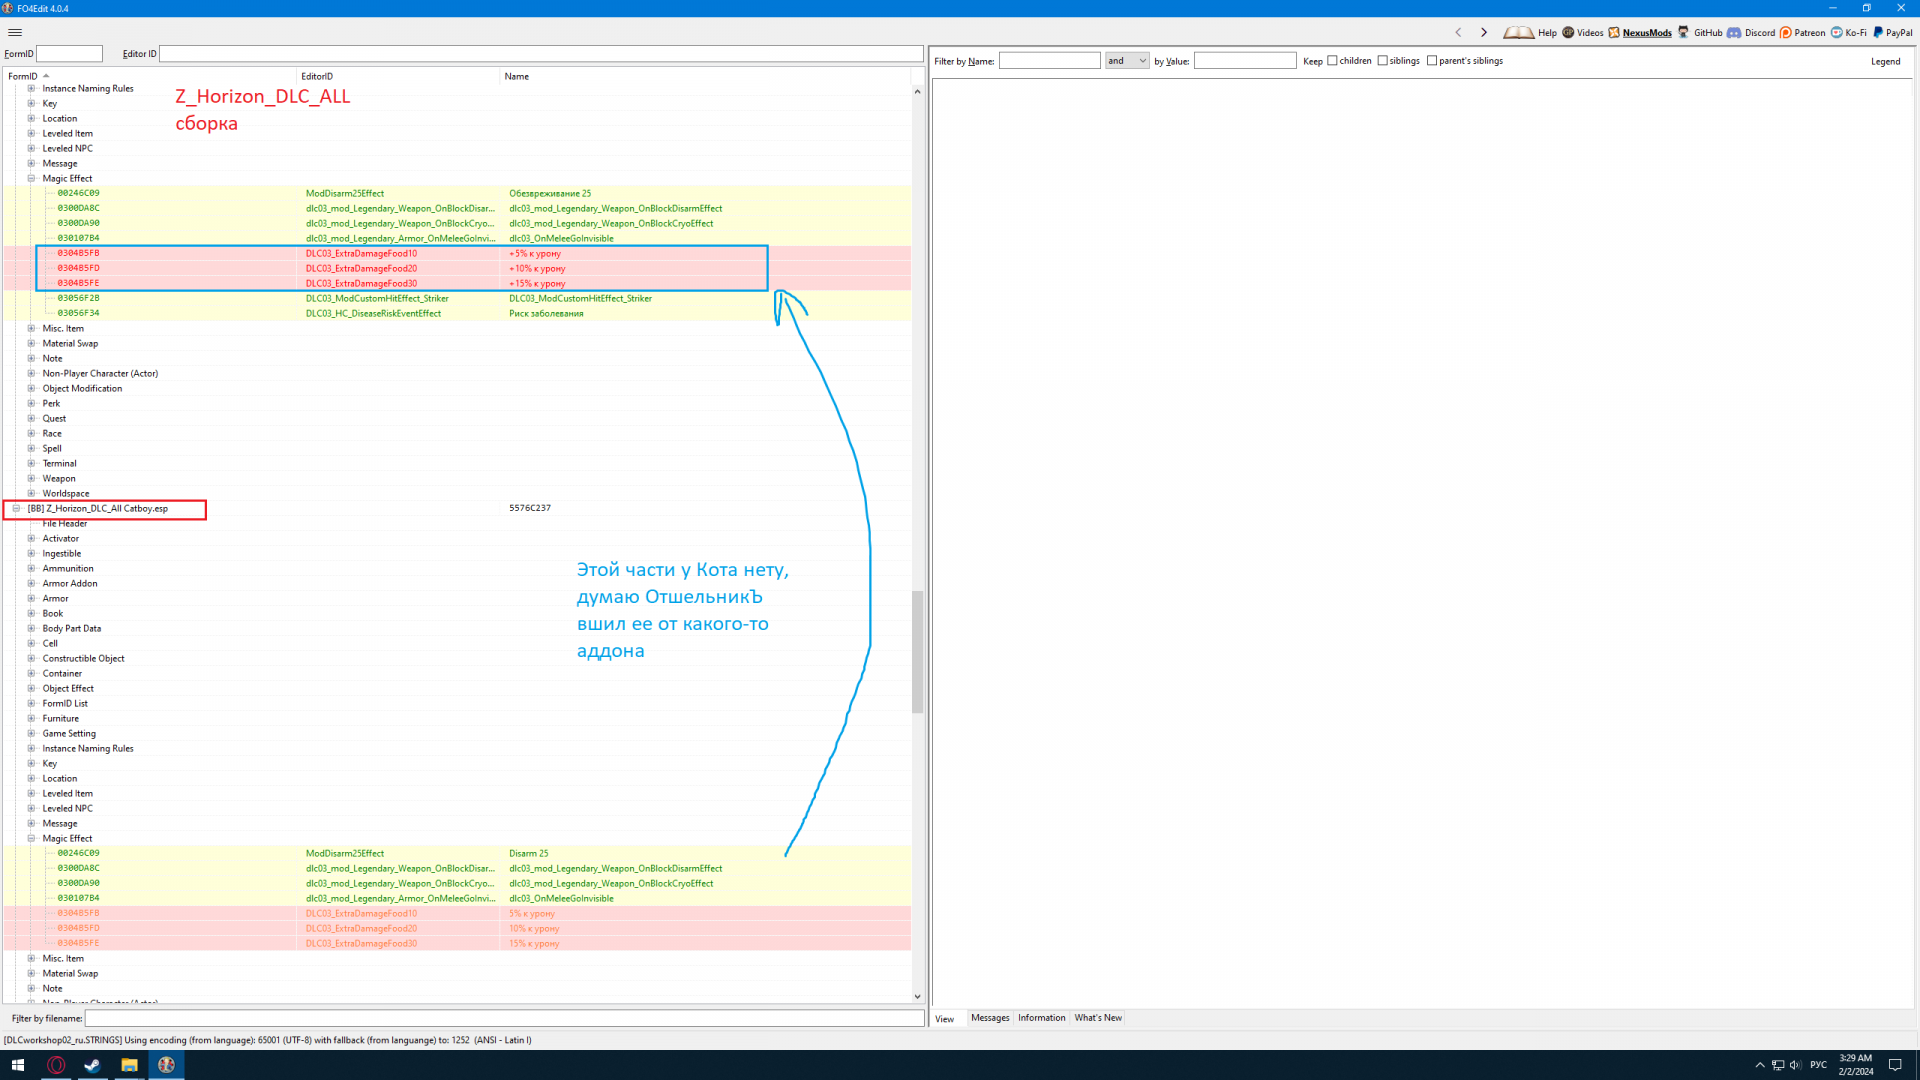
Task: Open GitHub link
Action: 1707,33
